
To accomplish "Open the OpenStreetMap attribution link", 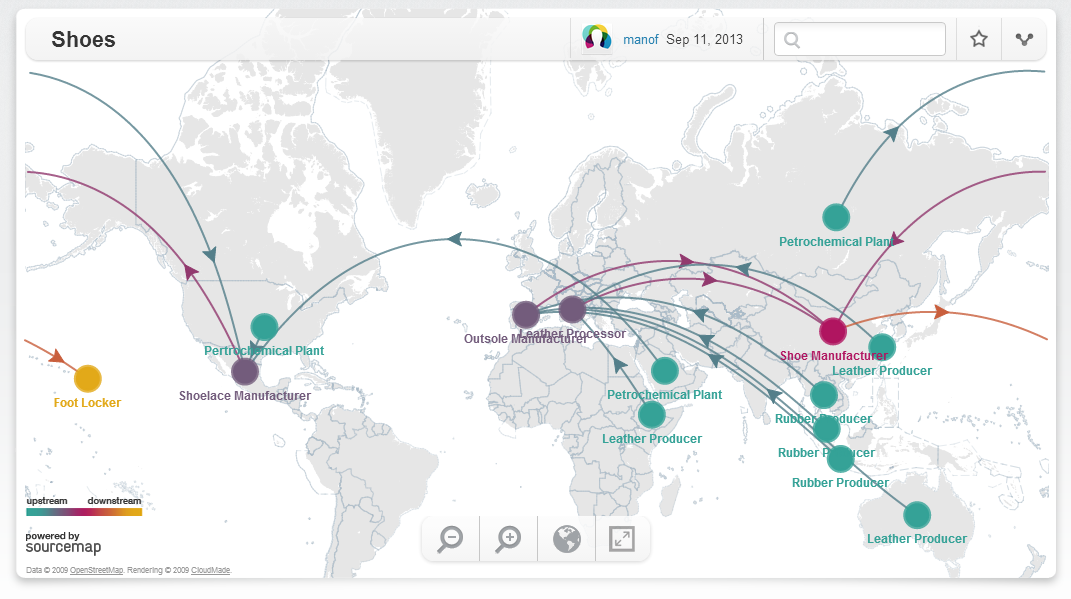I will tap(96, 570).
